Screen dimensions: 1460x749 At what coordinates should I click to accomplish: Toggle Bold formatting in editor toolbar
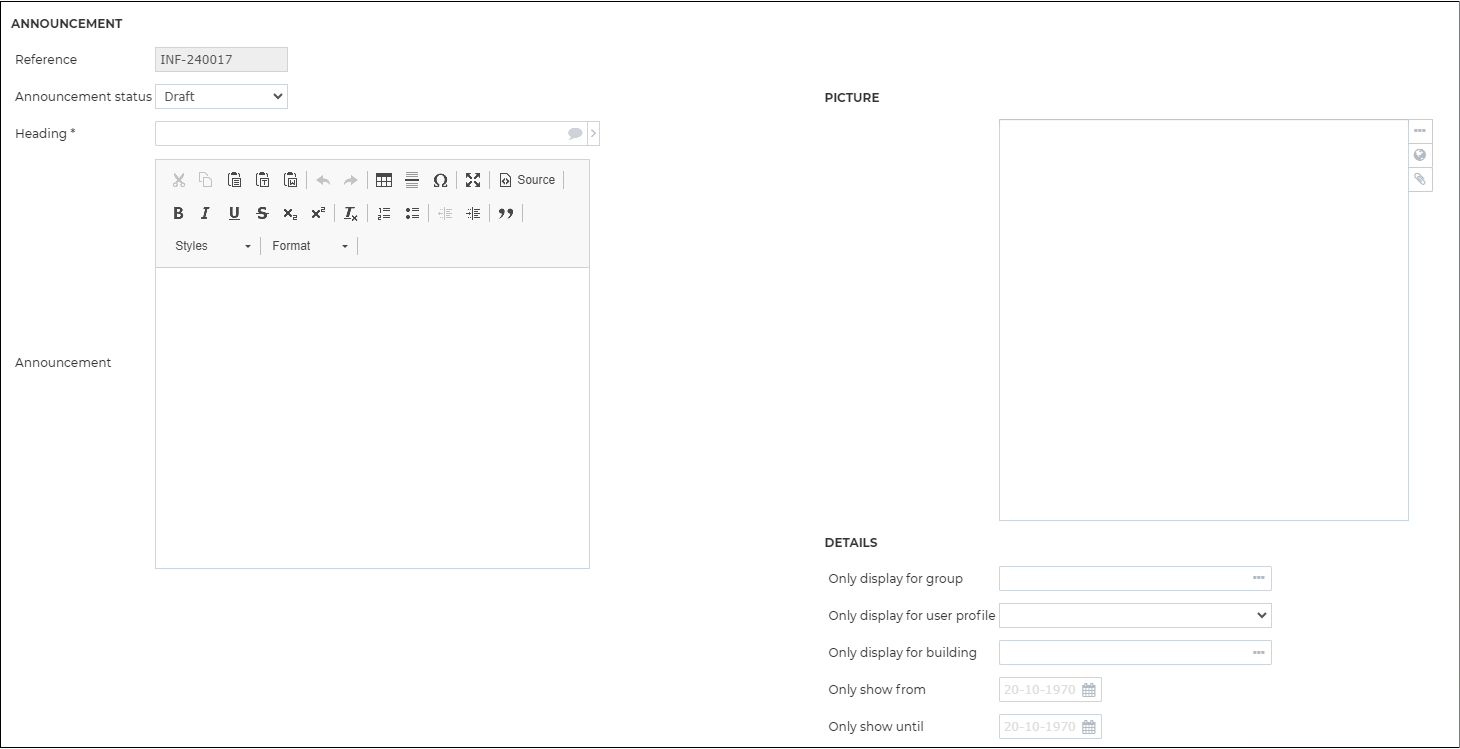click(178, 213)
